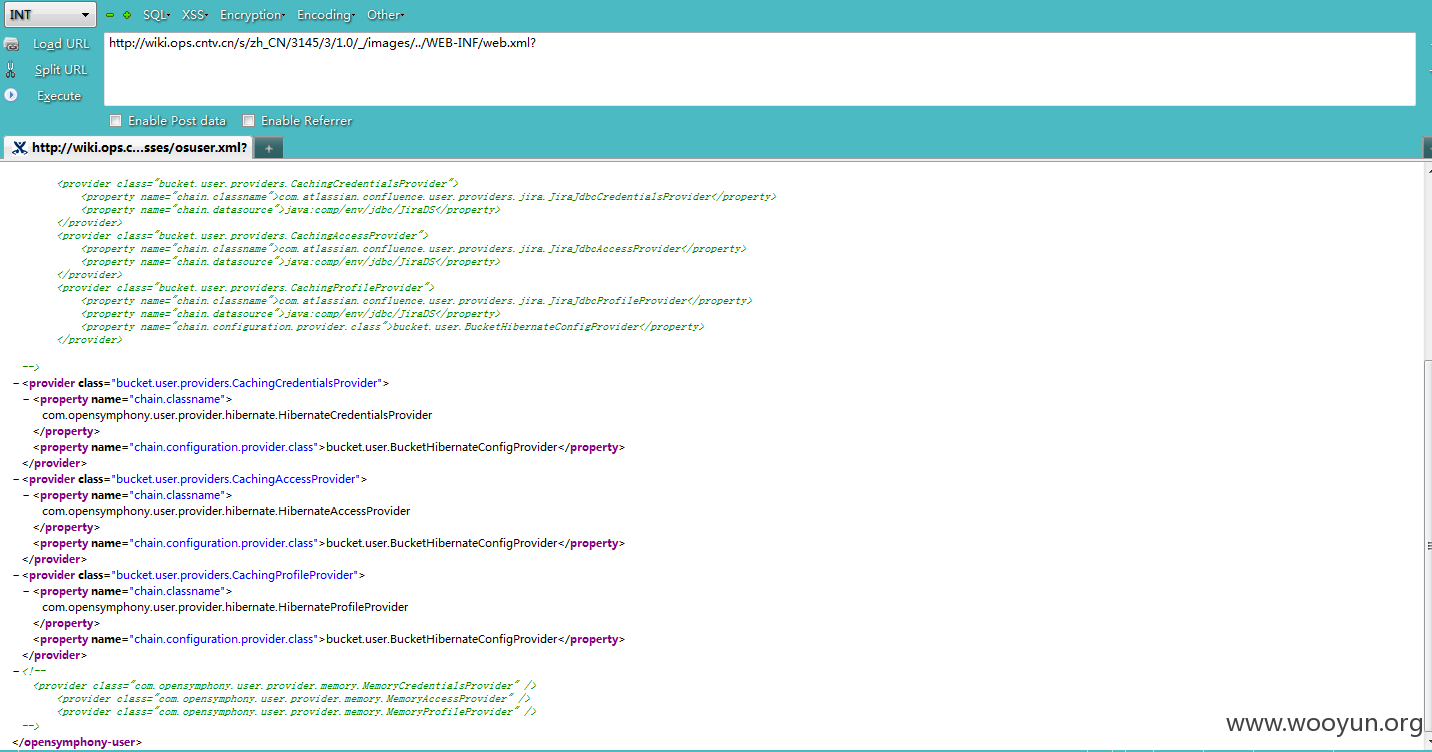Click the vertical scrollbar thumb of the page
Screen dimensions: 1432x752
coord(1426,546)
